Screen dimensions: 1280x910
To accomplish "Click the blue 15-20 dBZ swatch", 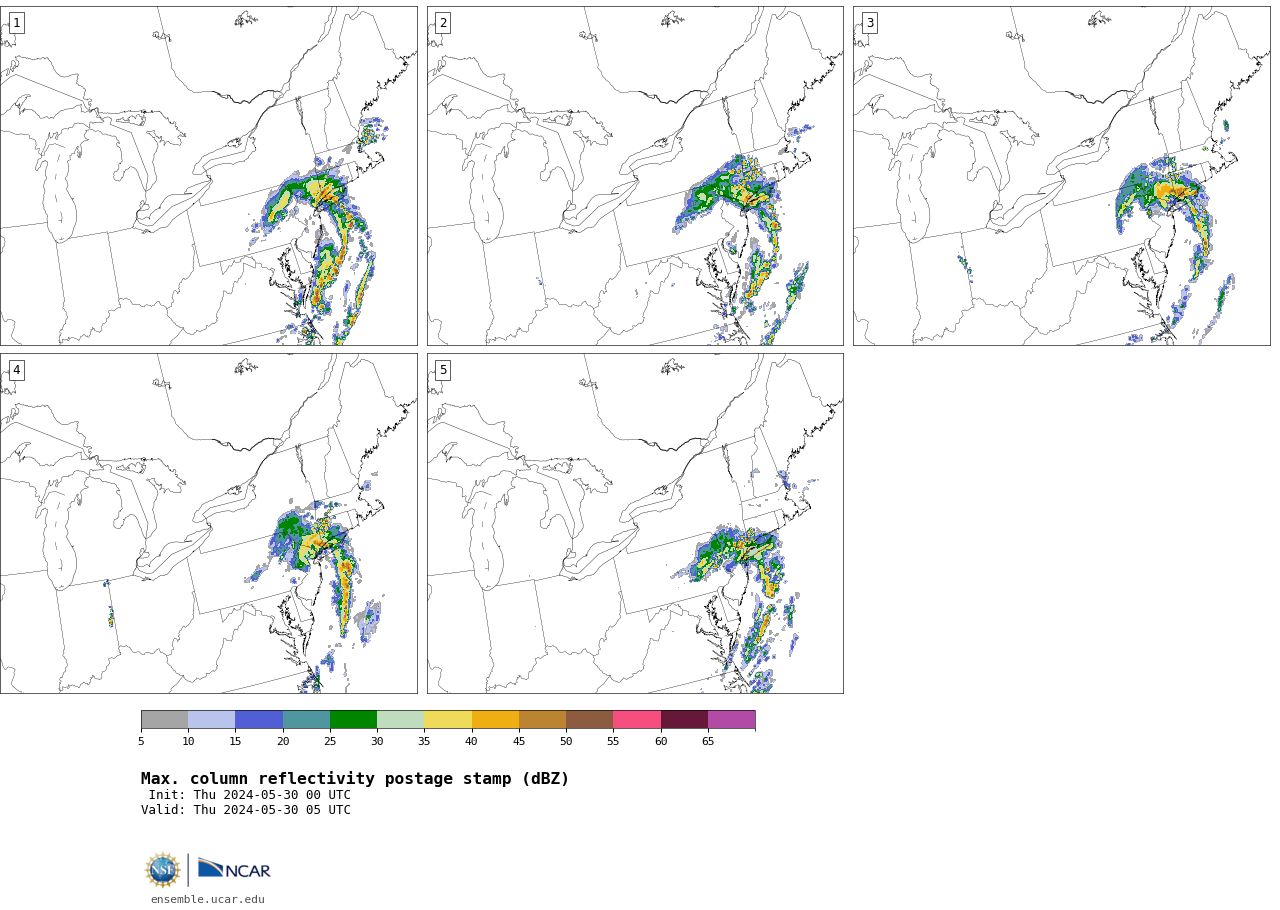I will 259,720.
